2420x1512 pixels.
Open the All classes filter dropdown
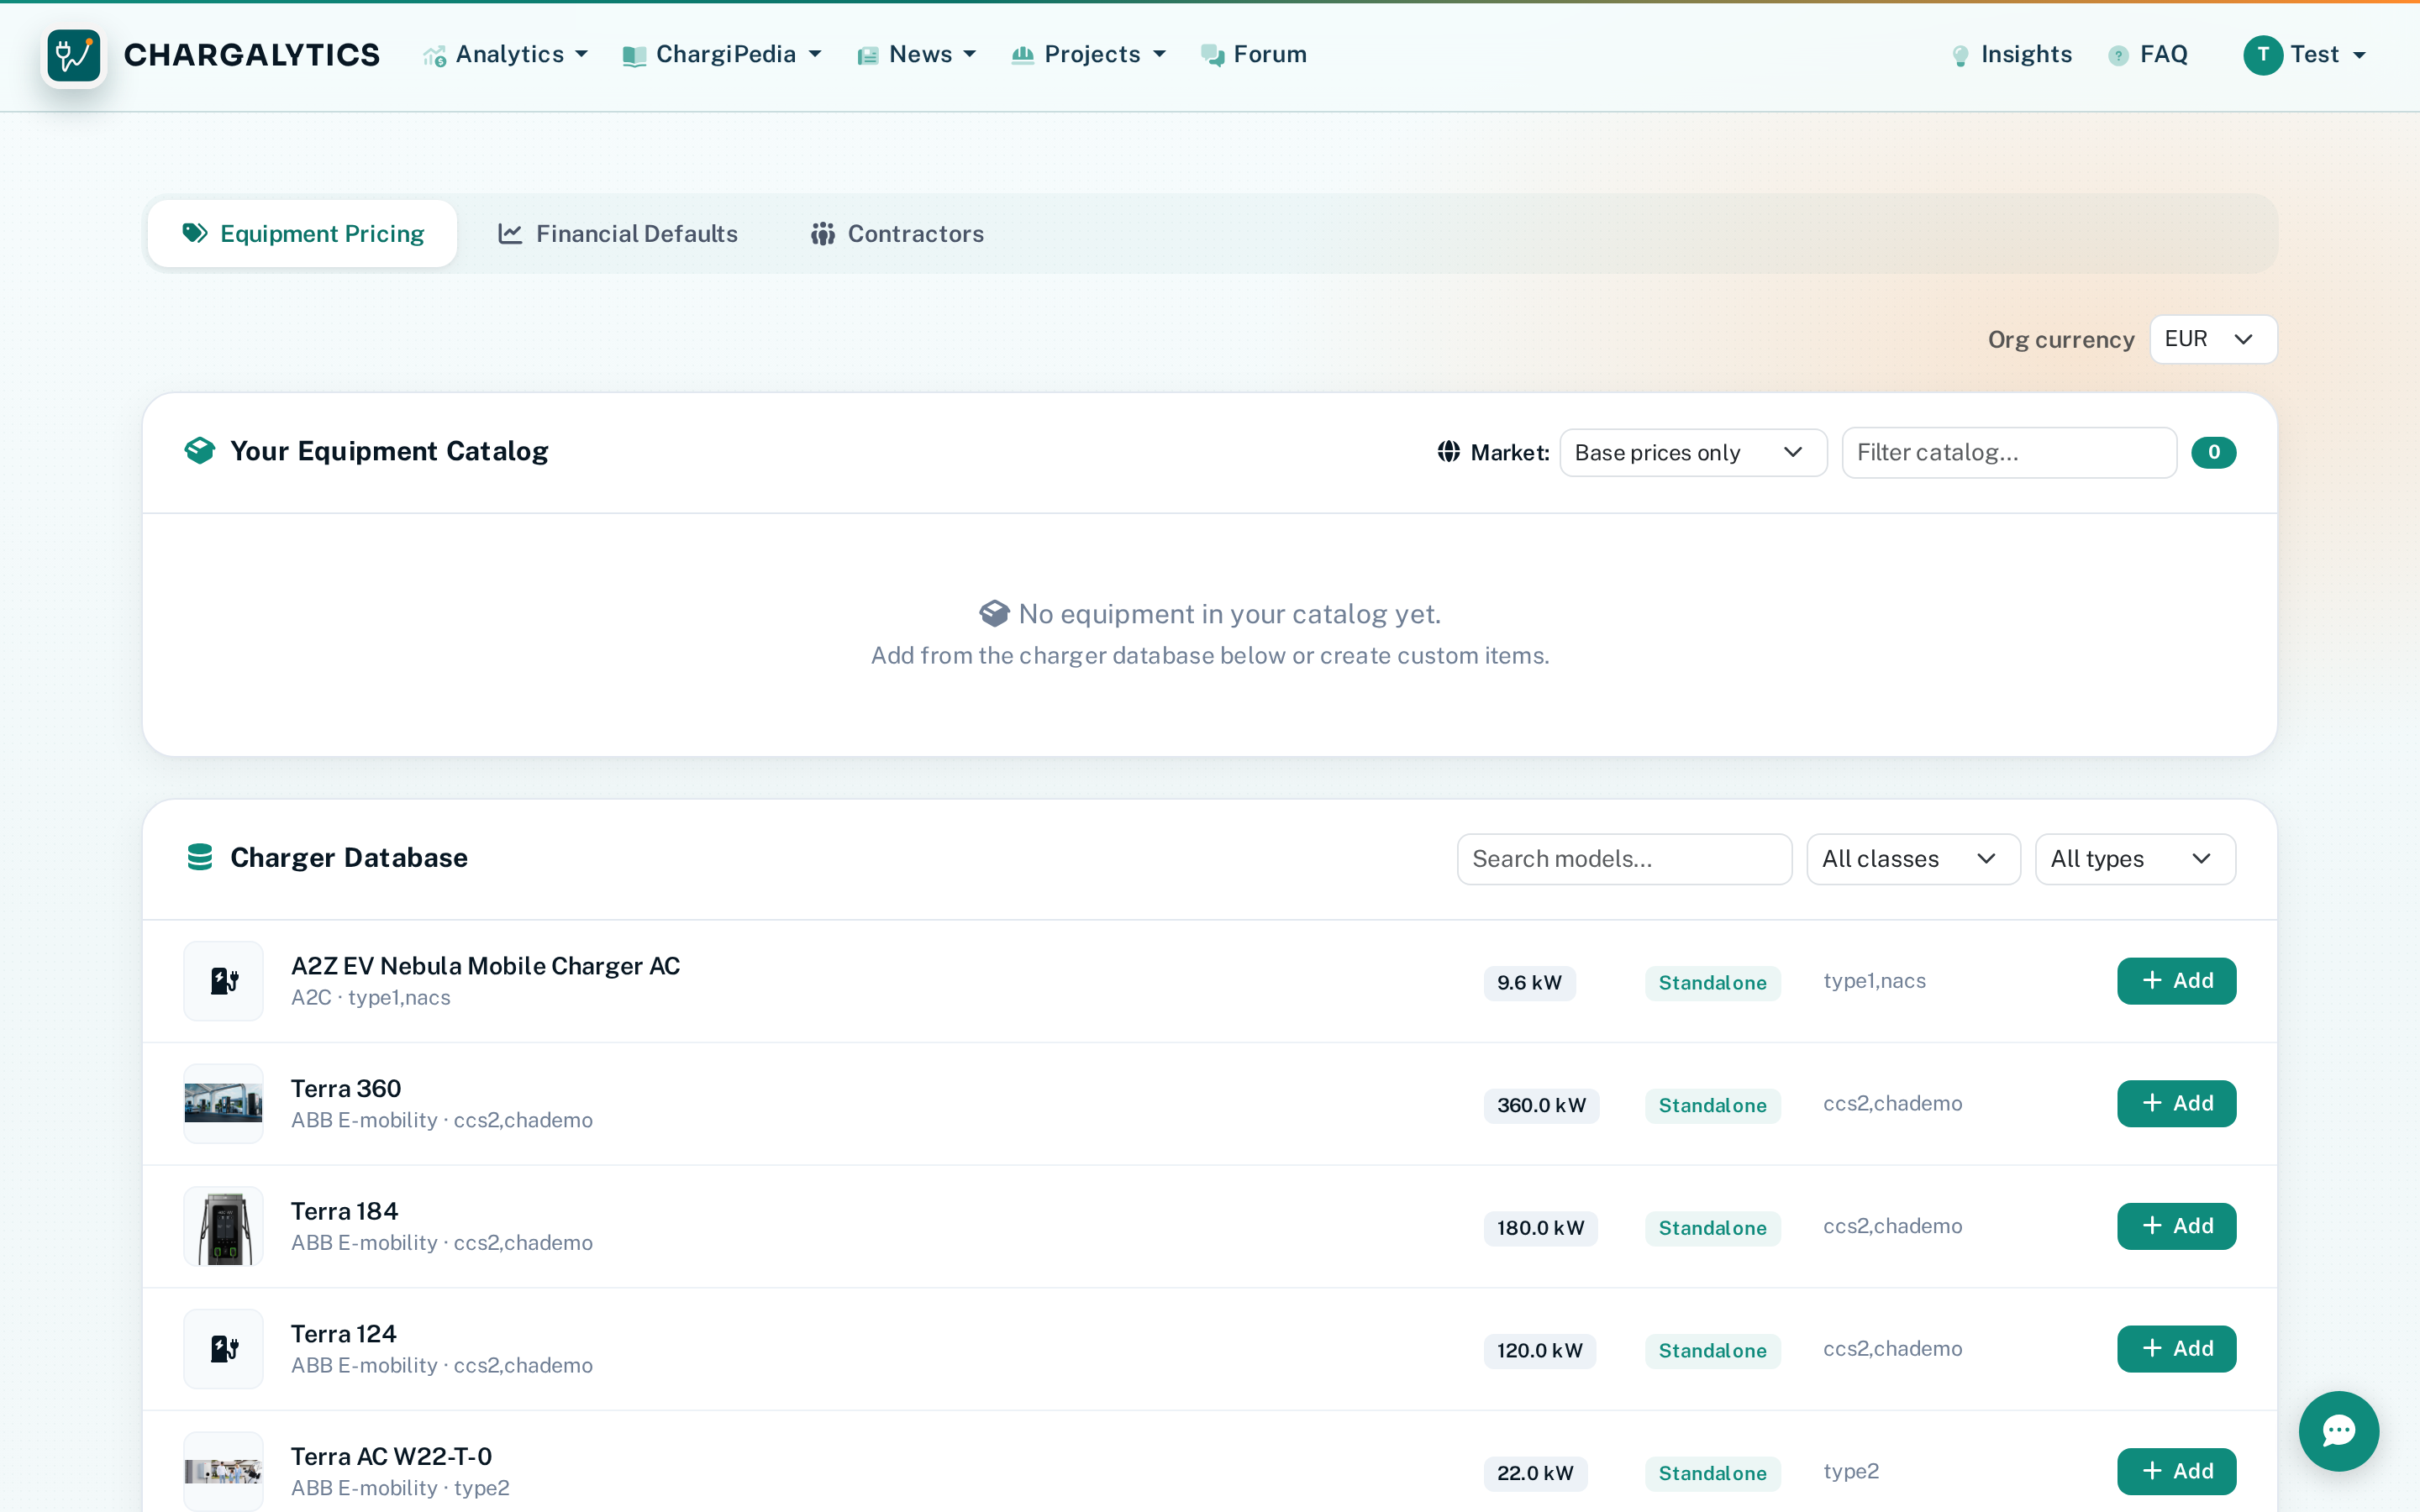point(1913,859)
